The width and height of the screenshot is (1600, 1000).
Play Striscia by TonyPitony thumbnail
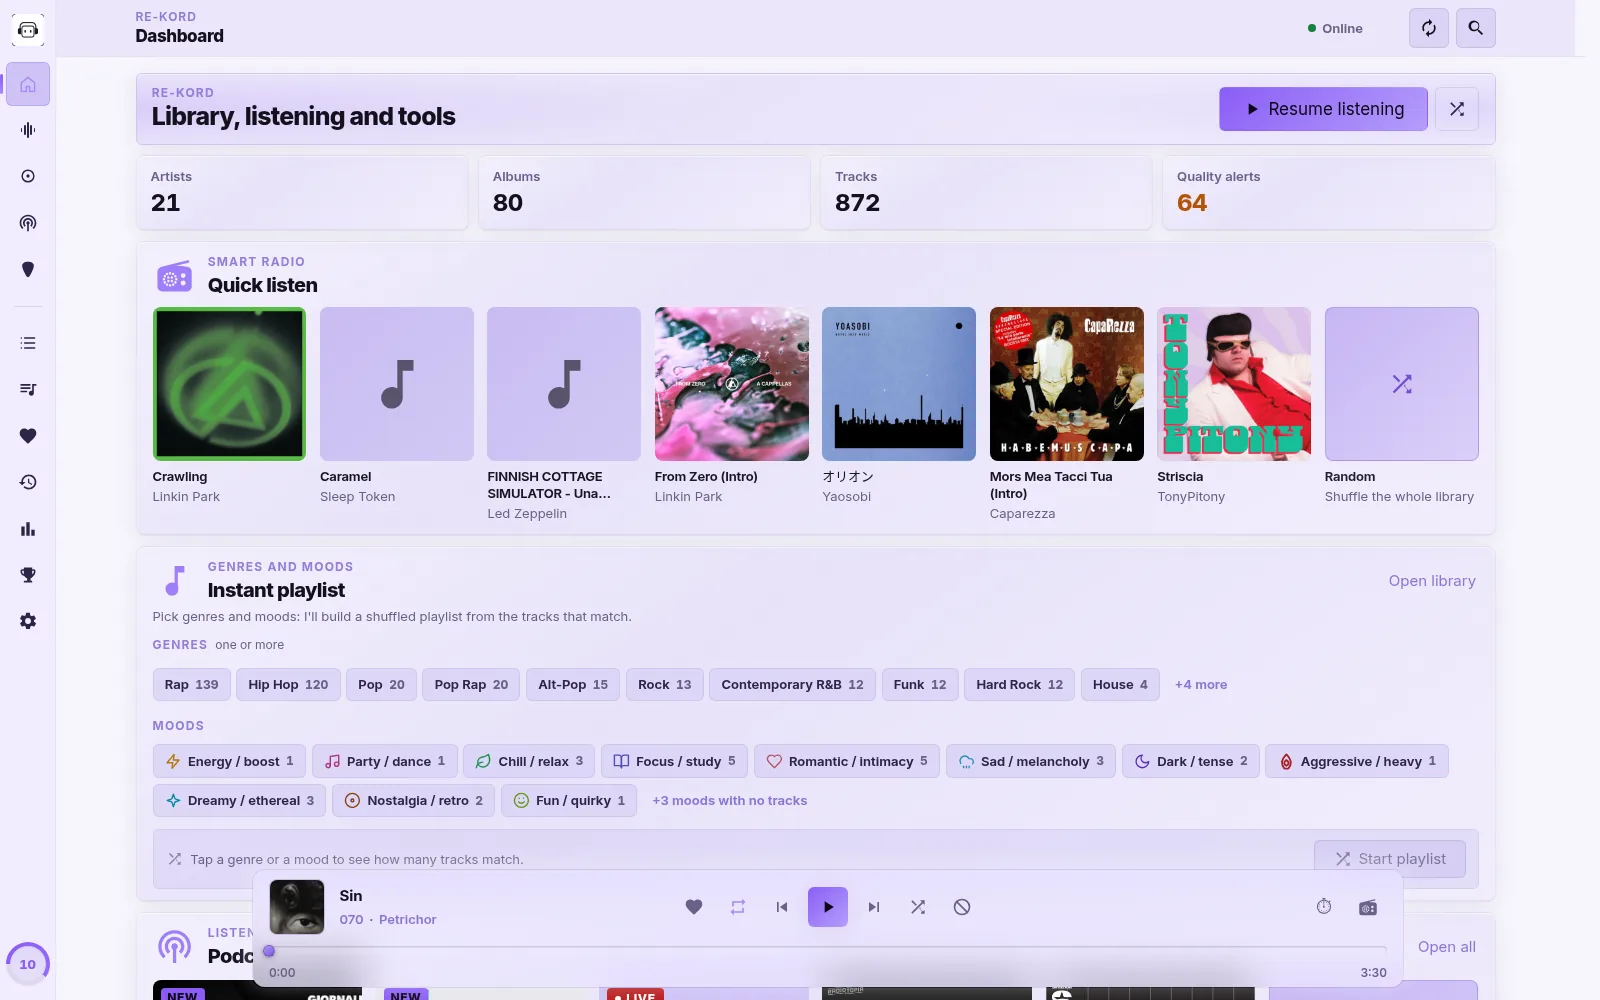1234,384
